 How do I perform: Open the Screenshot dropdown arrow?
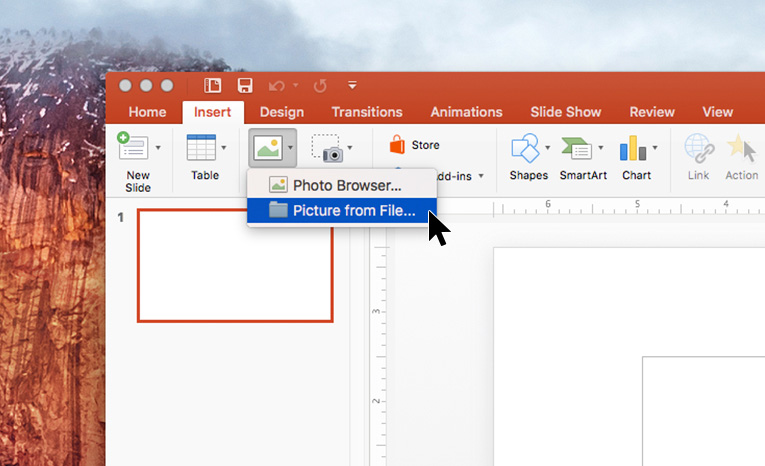click(x=350, y=147)
